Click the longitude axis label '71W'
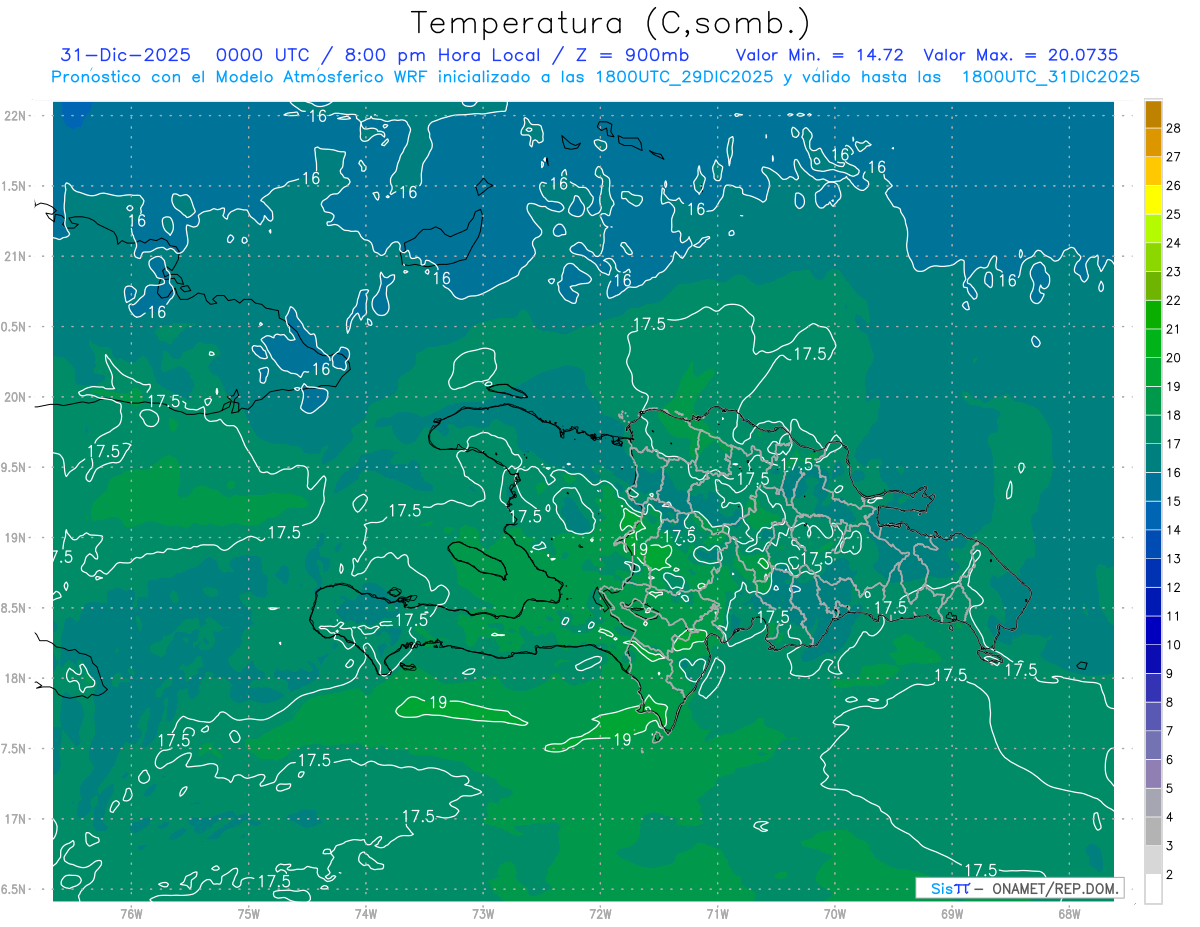 tap(717, 914)
